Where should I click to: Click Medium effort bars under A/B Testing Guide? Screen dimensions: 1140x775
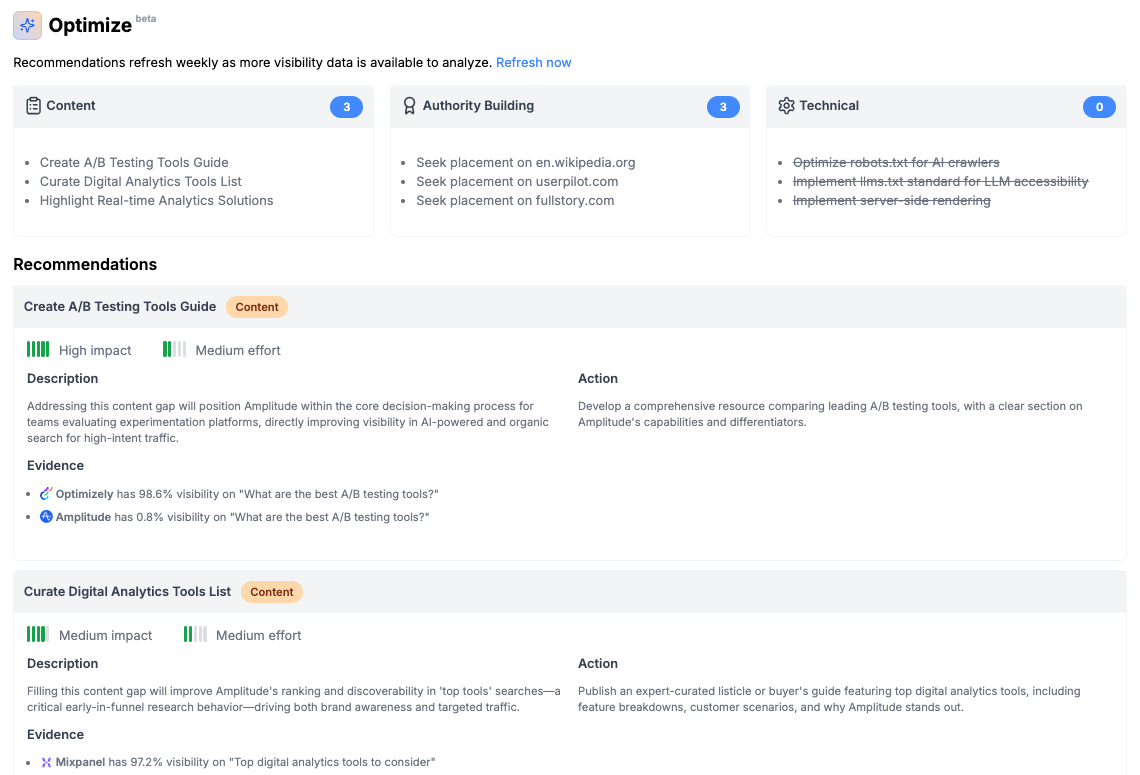point(174,350)
